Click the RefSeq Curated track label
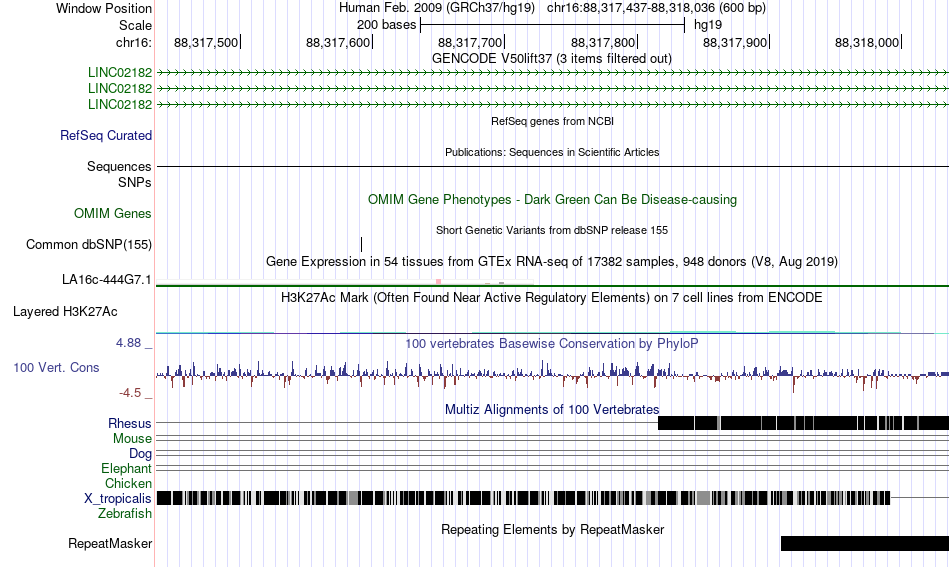This screenshot has height=567, width=950. [x=106, y=136]
